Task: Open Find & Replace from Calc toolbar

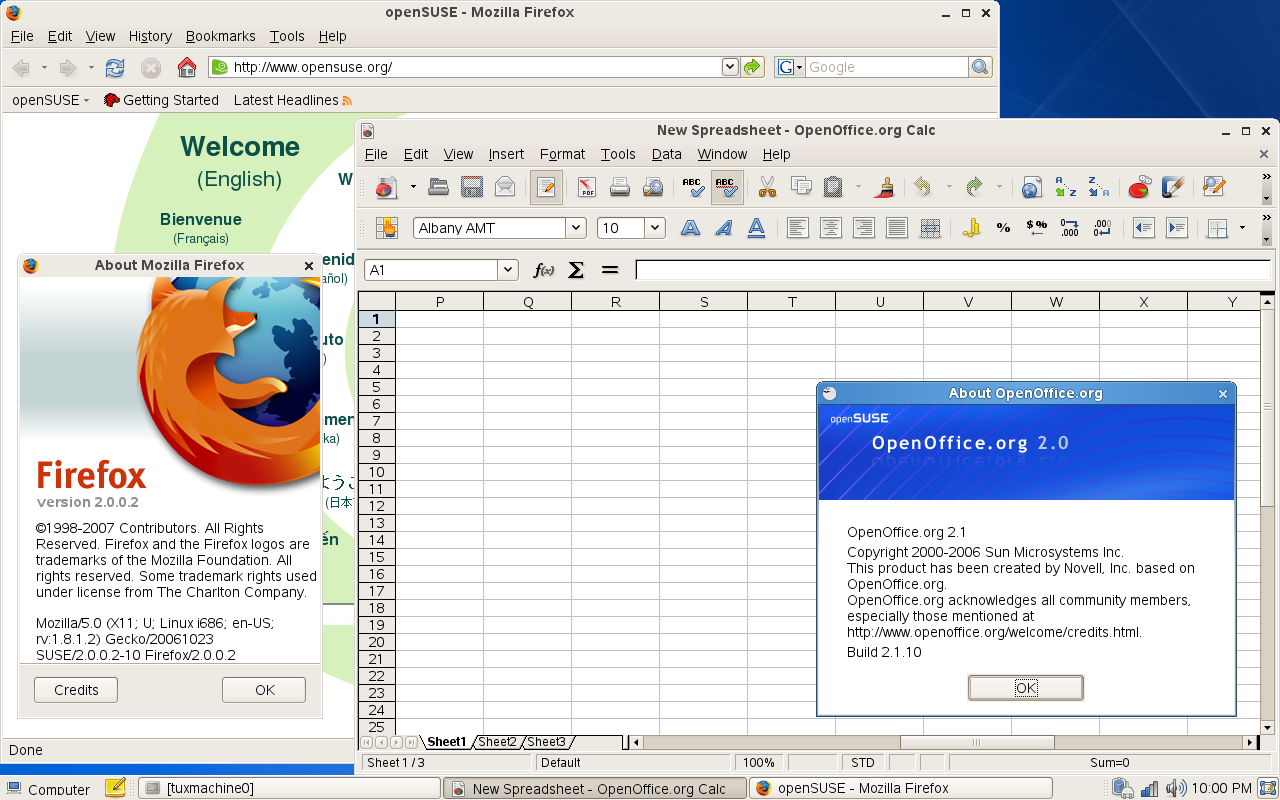Action: (1214, 187)
